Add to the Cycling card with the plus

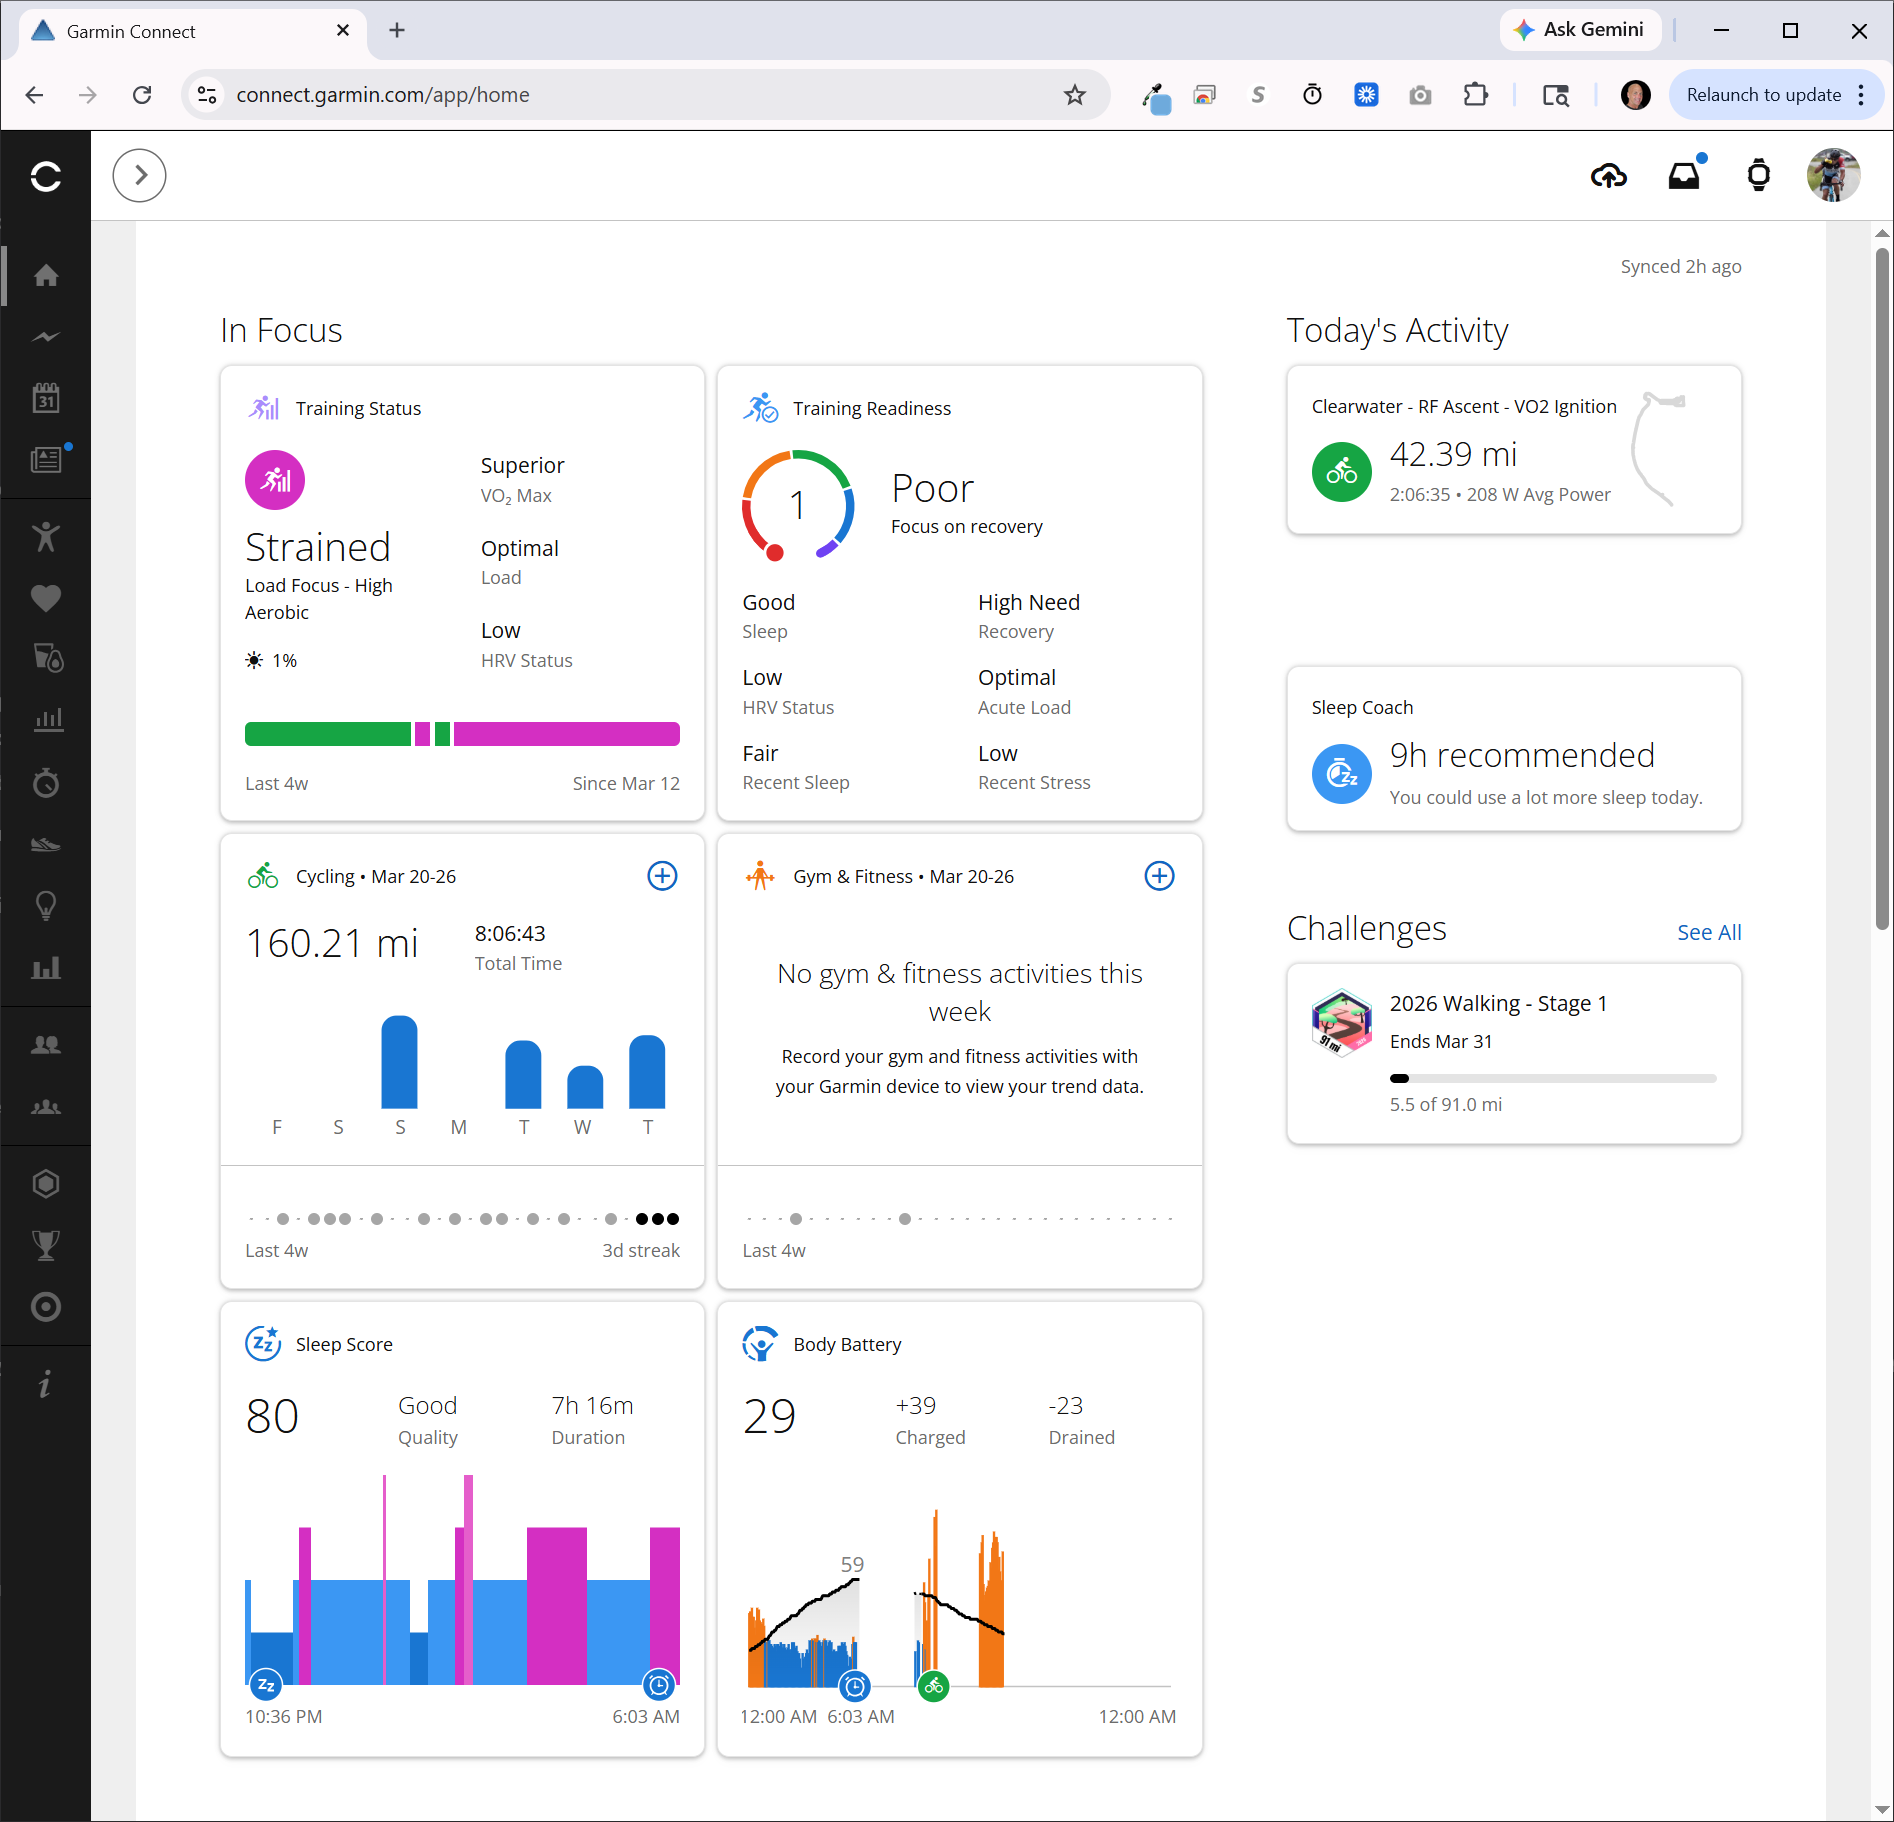tap(662, 876)
